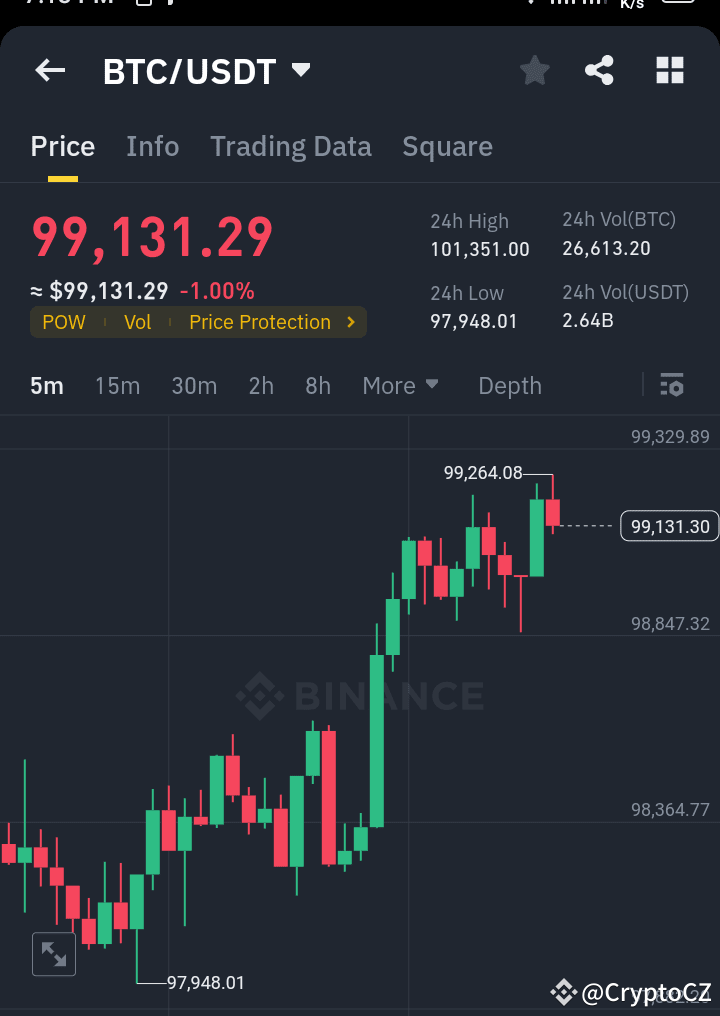Open the More timeframe dropdown
720x1016 pixels.
[399, 385]
